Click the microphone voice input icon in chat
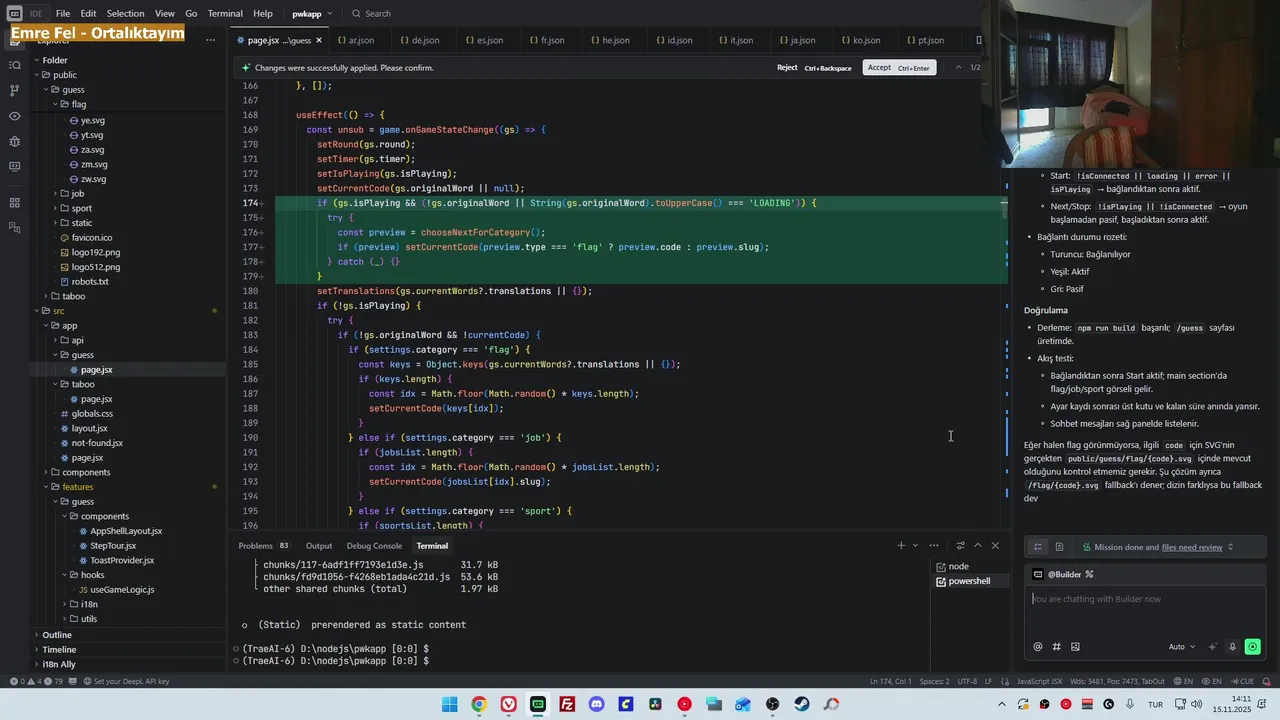1280x720 pixels. pyautogui.click(x=1232, y=647)
